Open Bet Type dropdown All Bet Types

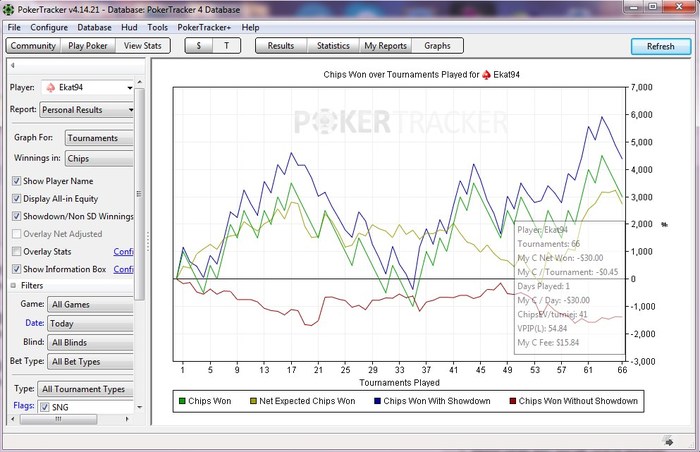coord(91,362)
